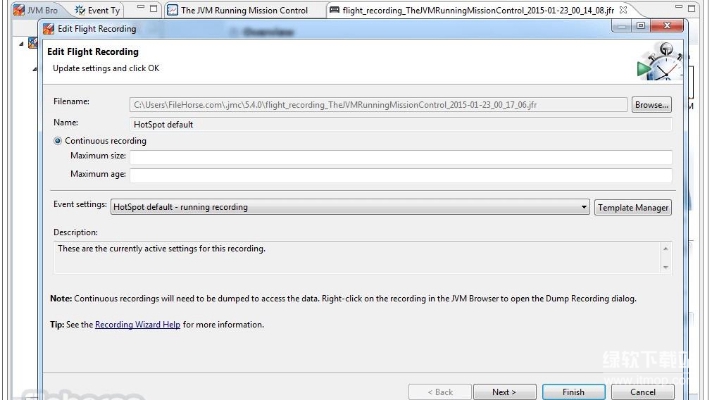Close the flight recording .jfr editor tab

click(x=623, y=10)
